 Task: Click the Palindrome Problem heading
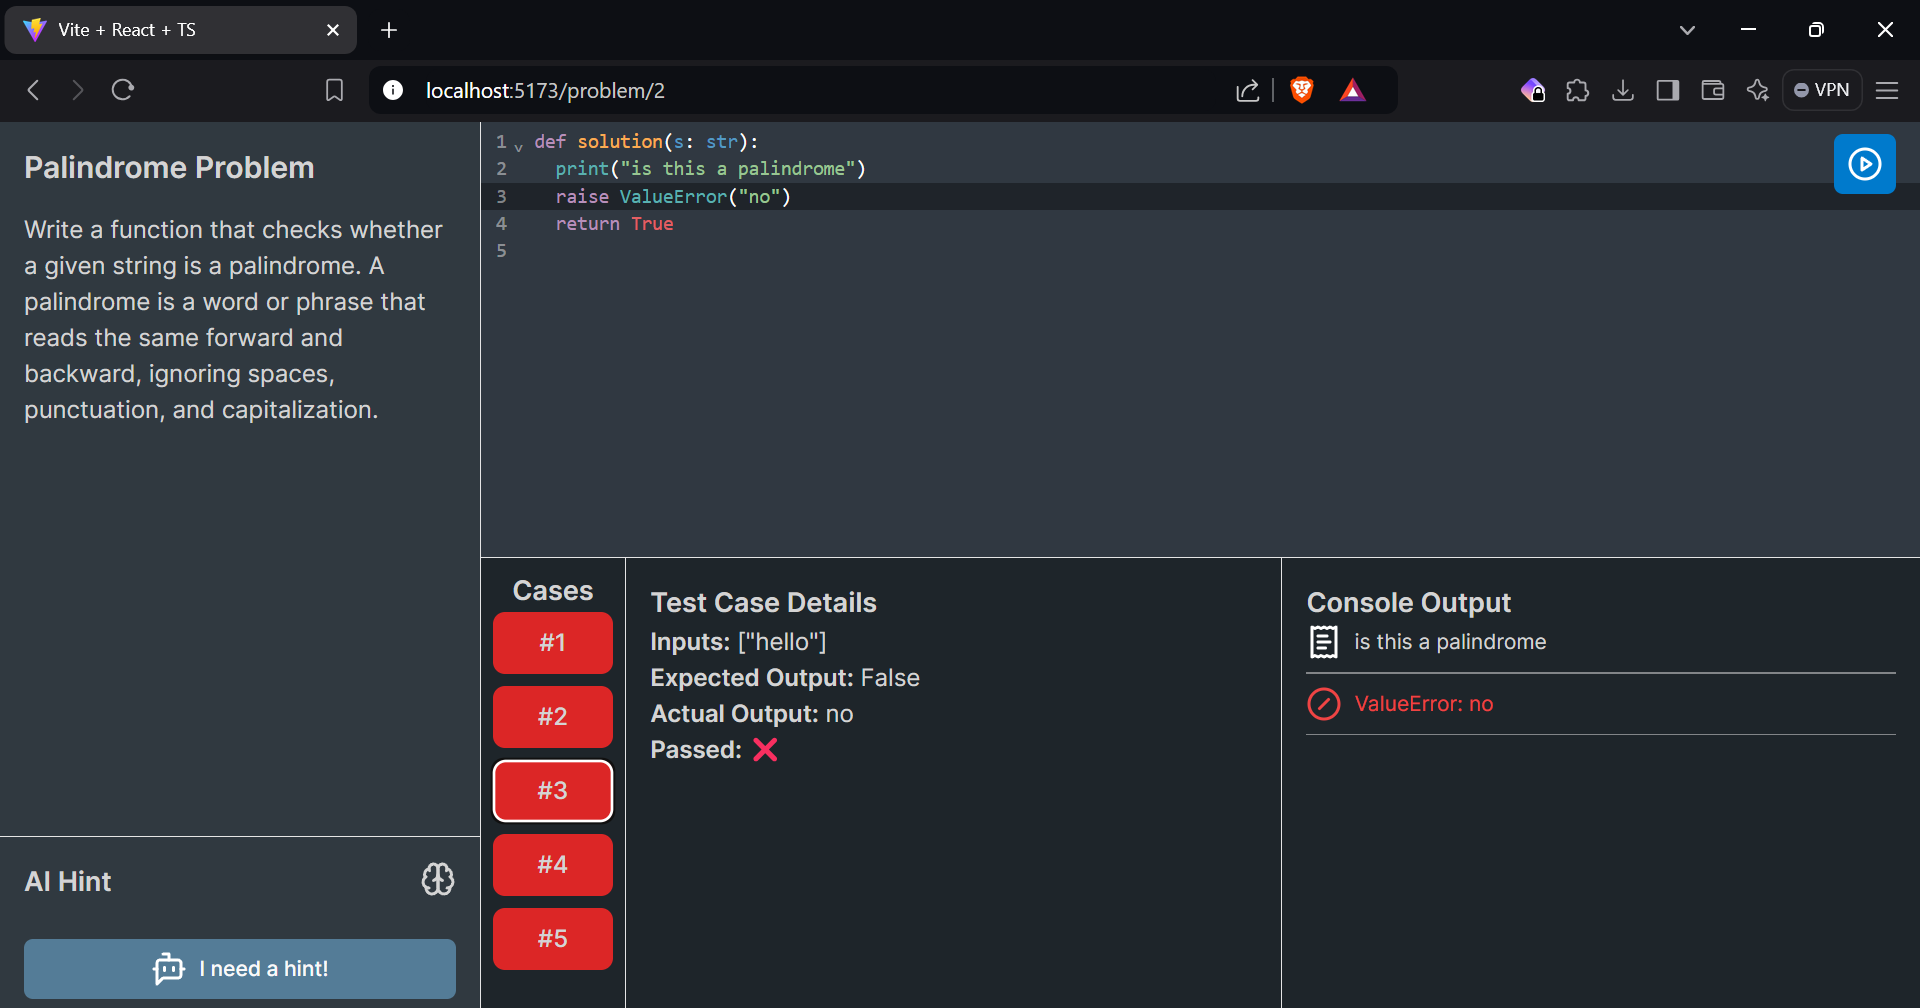(169, 168)
